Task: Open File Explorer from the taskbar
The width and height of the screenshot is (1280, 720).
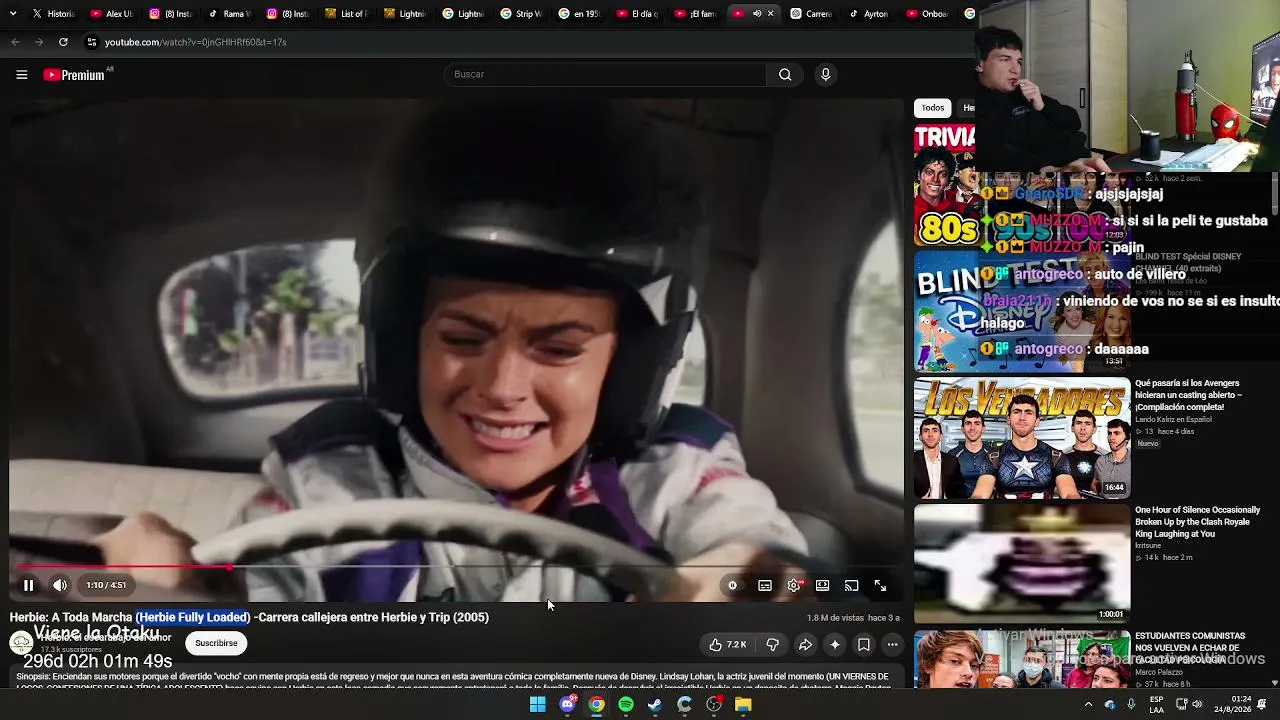Action: tap(743, 705)
